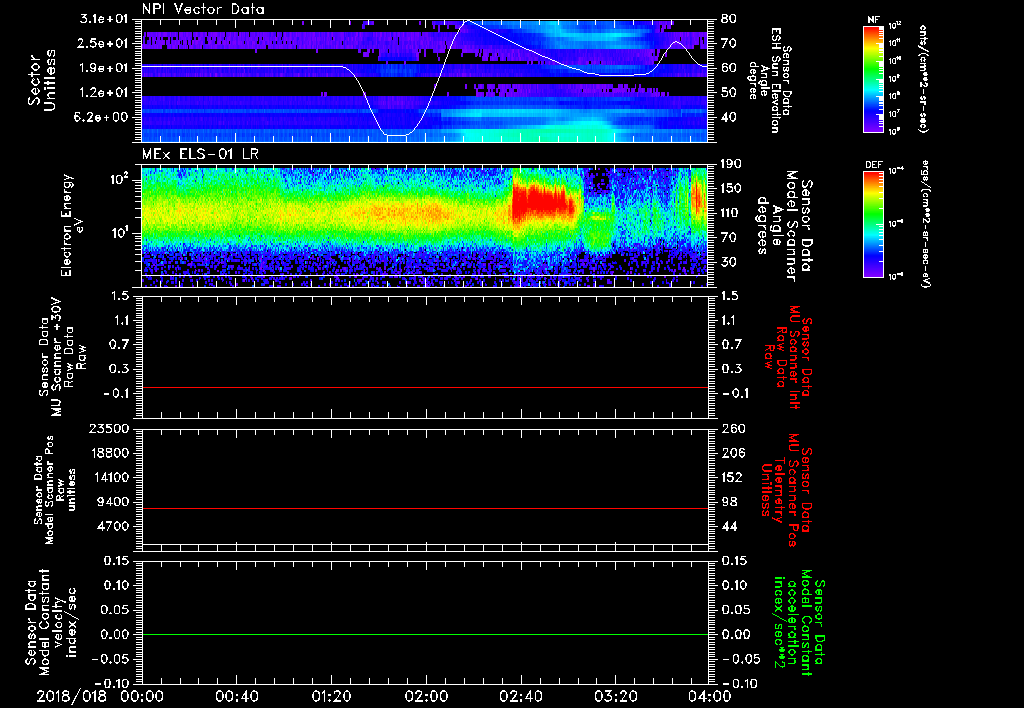
Task: Click the "9400" scanner position tick label
Action: coord(114,502)
